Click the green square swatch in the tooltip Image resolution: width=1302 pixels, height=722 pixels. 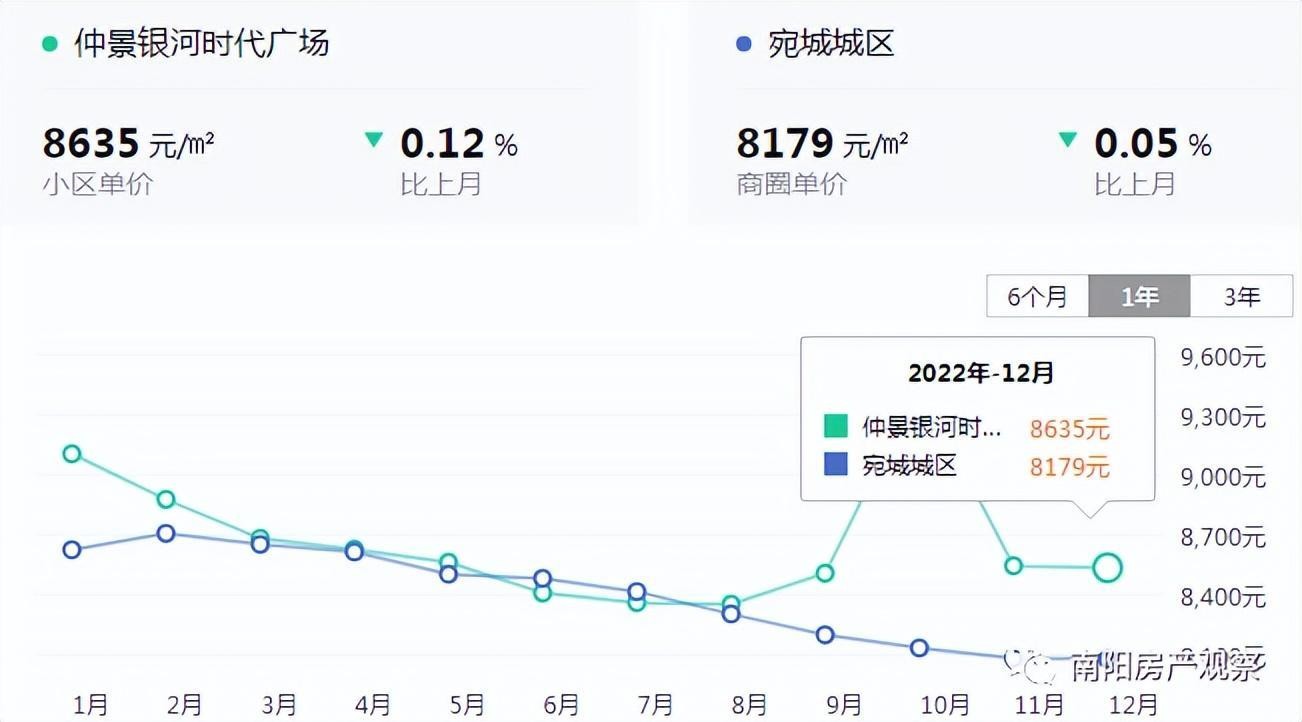click(835, 427)
